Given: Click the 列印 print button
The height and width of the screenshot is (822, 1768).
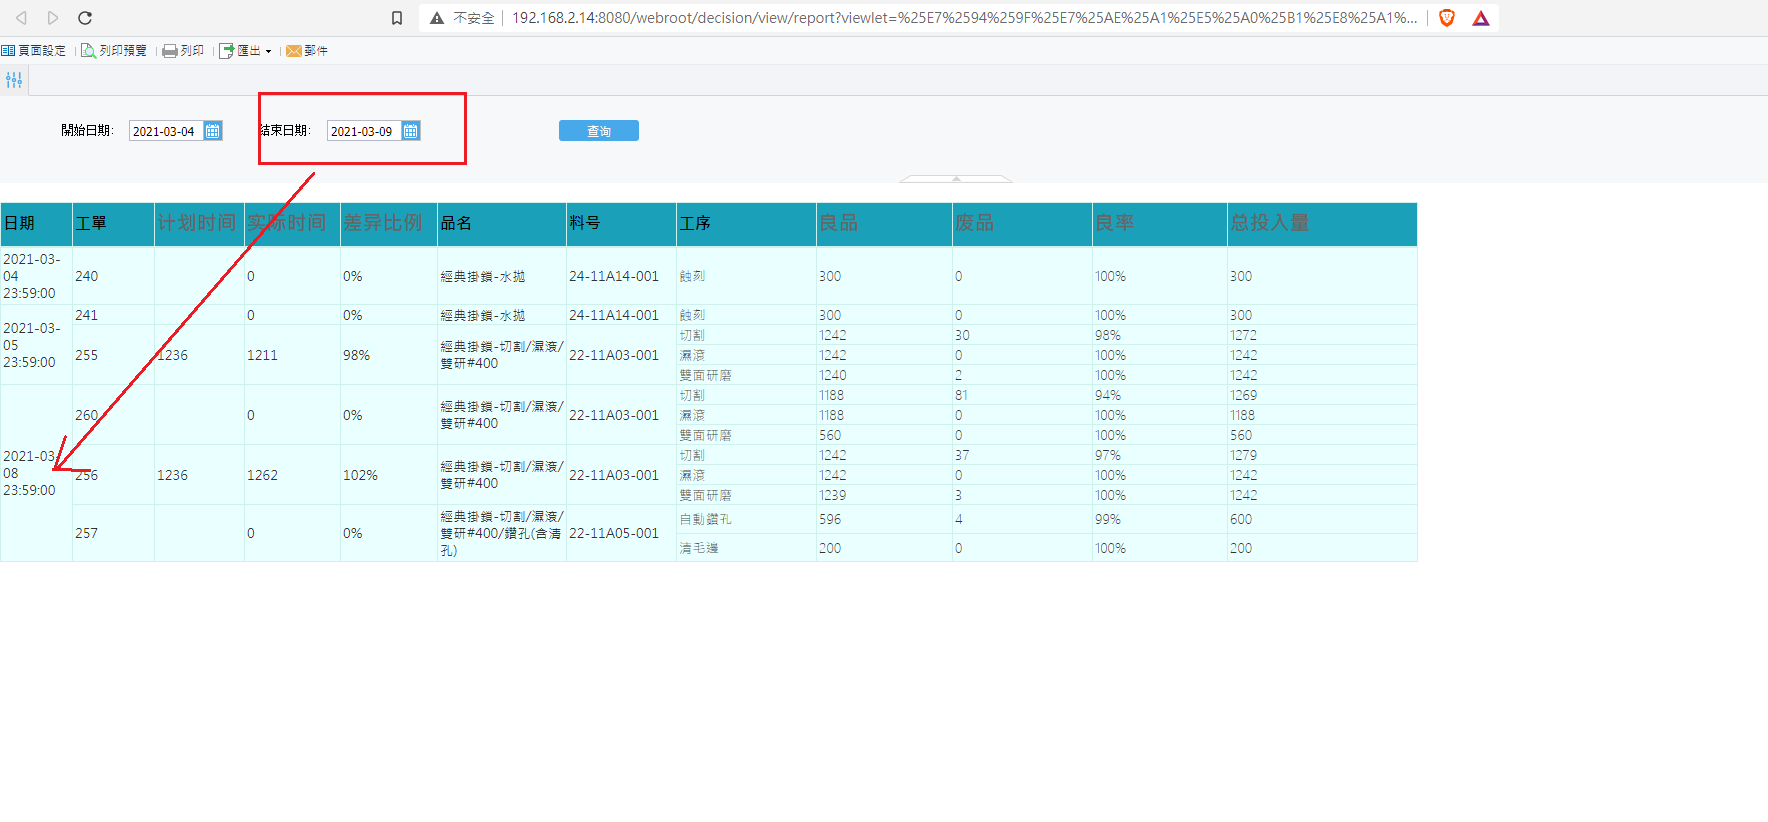Looking at the screenshot, I should (184, 50).
